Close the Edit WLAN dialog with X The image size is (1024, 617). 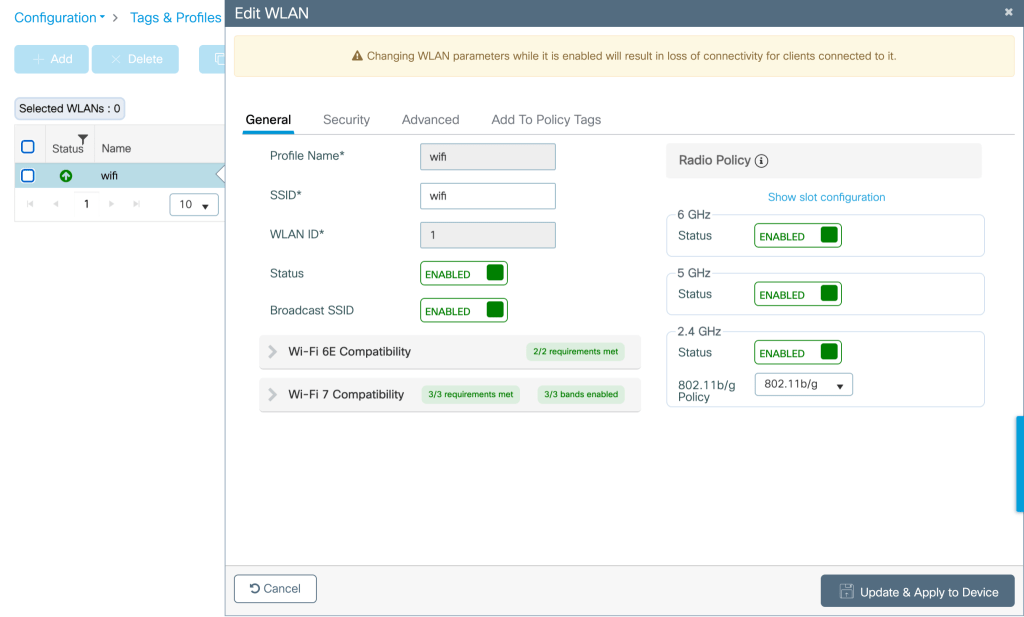click(1008, 12)
